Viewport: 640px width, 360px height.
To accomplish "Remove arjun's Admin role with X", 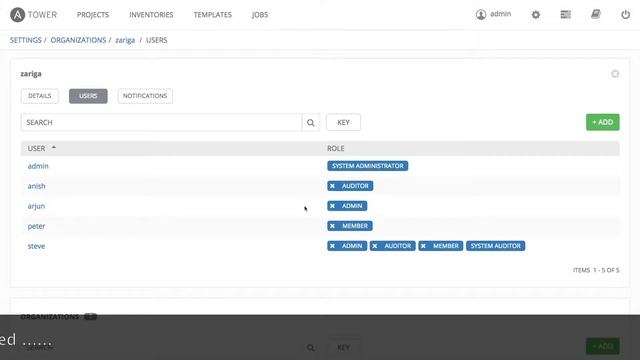I will click(x=332, y=206).
